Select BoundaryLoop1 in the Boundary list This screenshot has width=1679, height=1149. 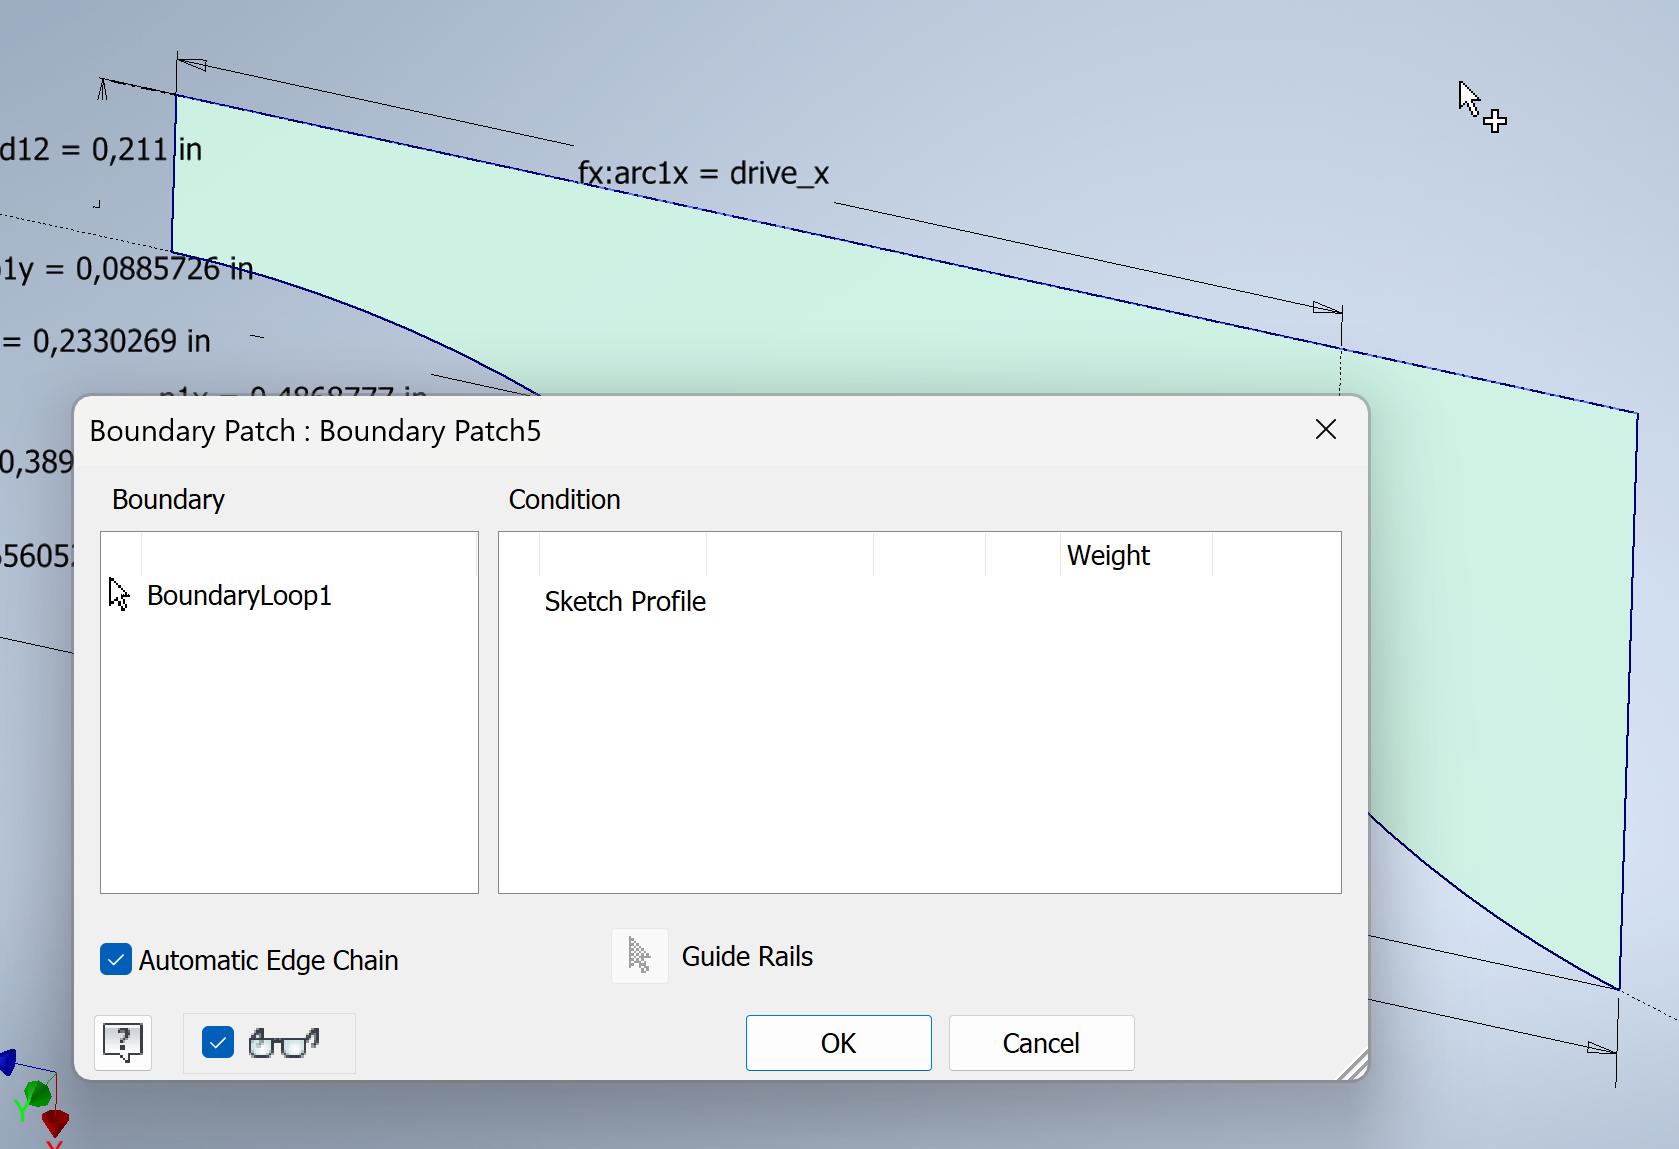pos(239,595)
